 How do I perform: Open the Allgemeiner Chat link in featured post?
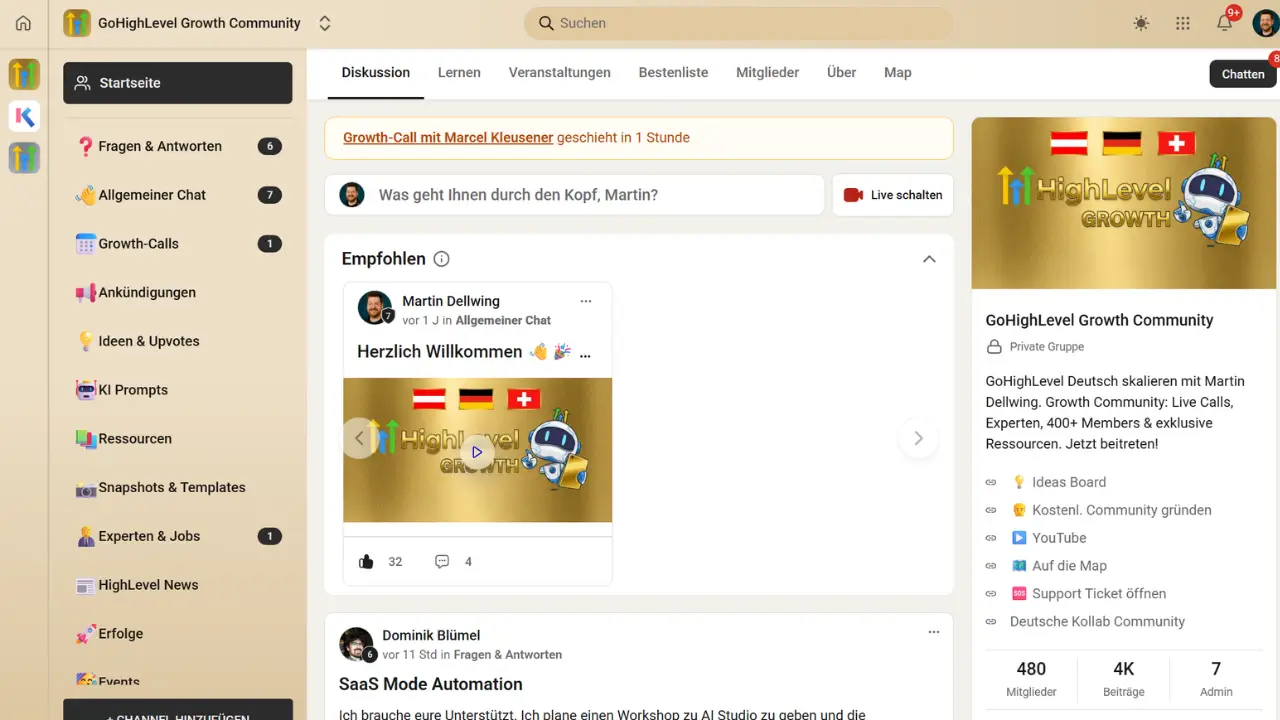503,320
